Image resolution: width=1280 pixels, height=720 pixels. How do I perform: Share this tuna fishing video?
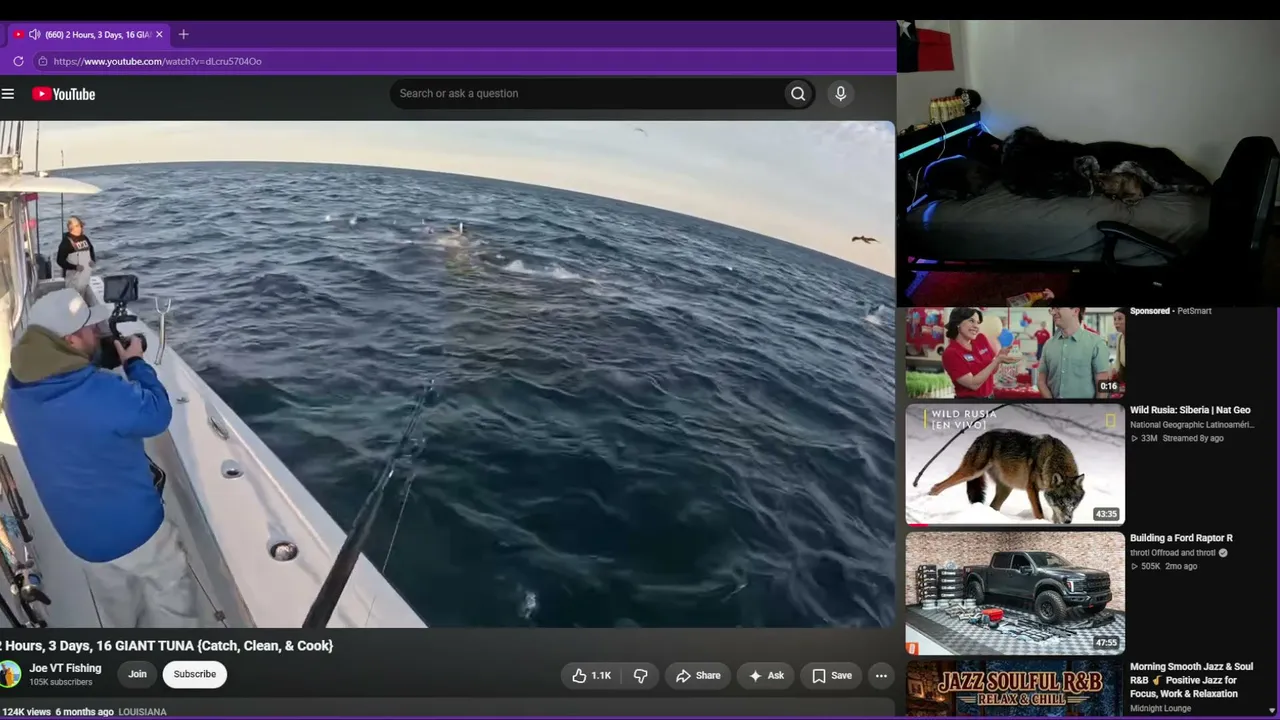698,676
